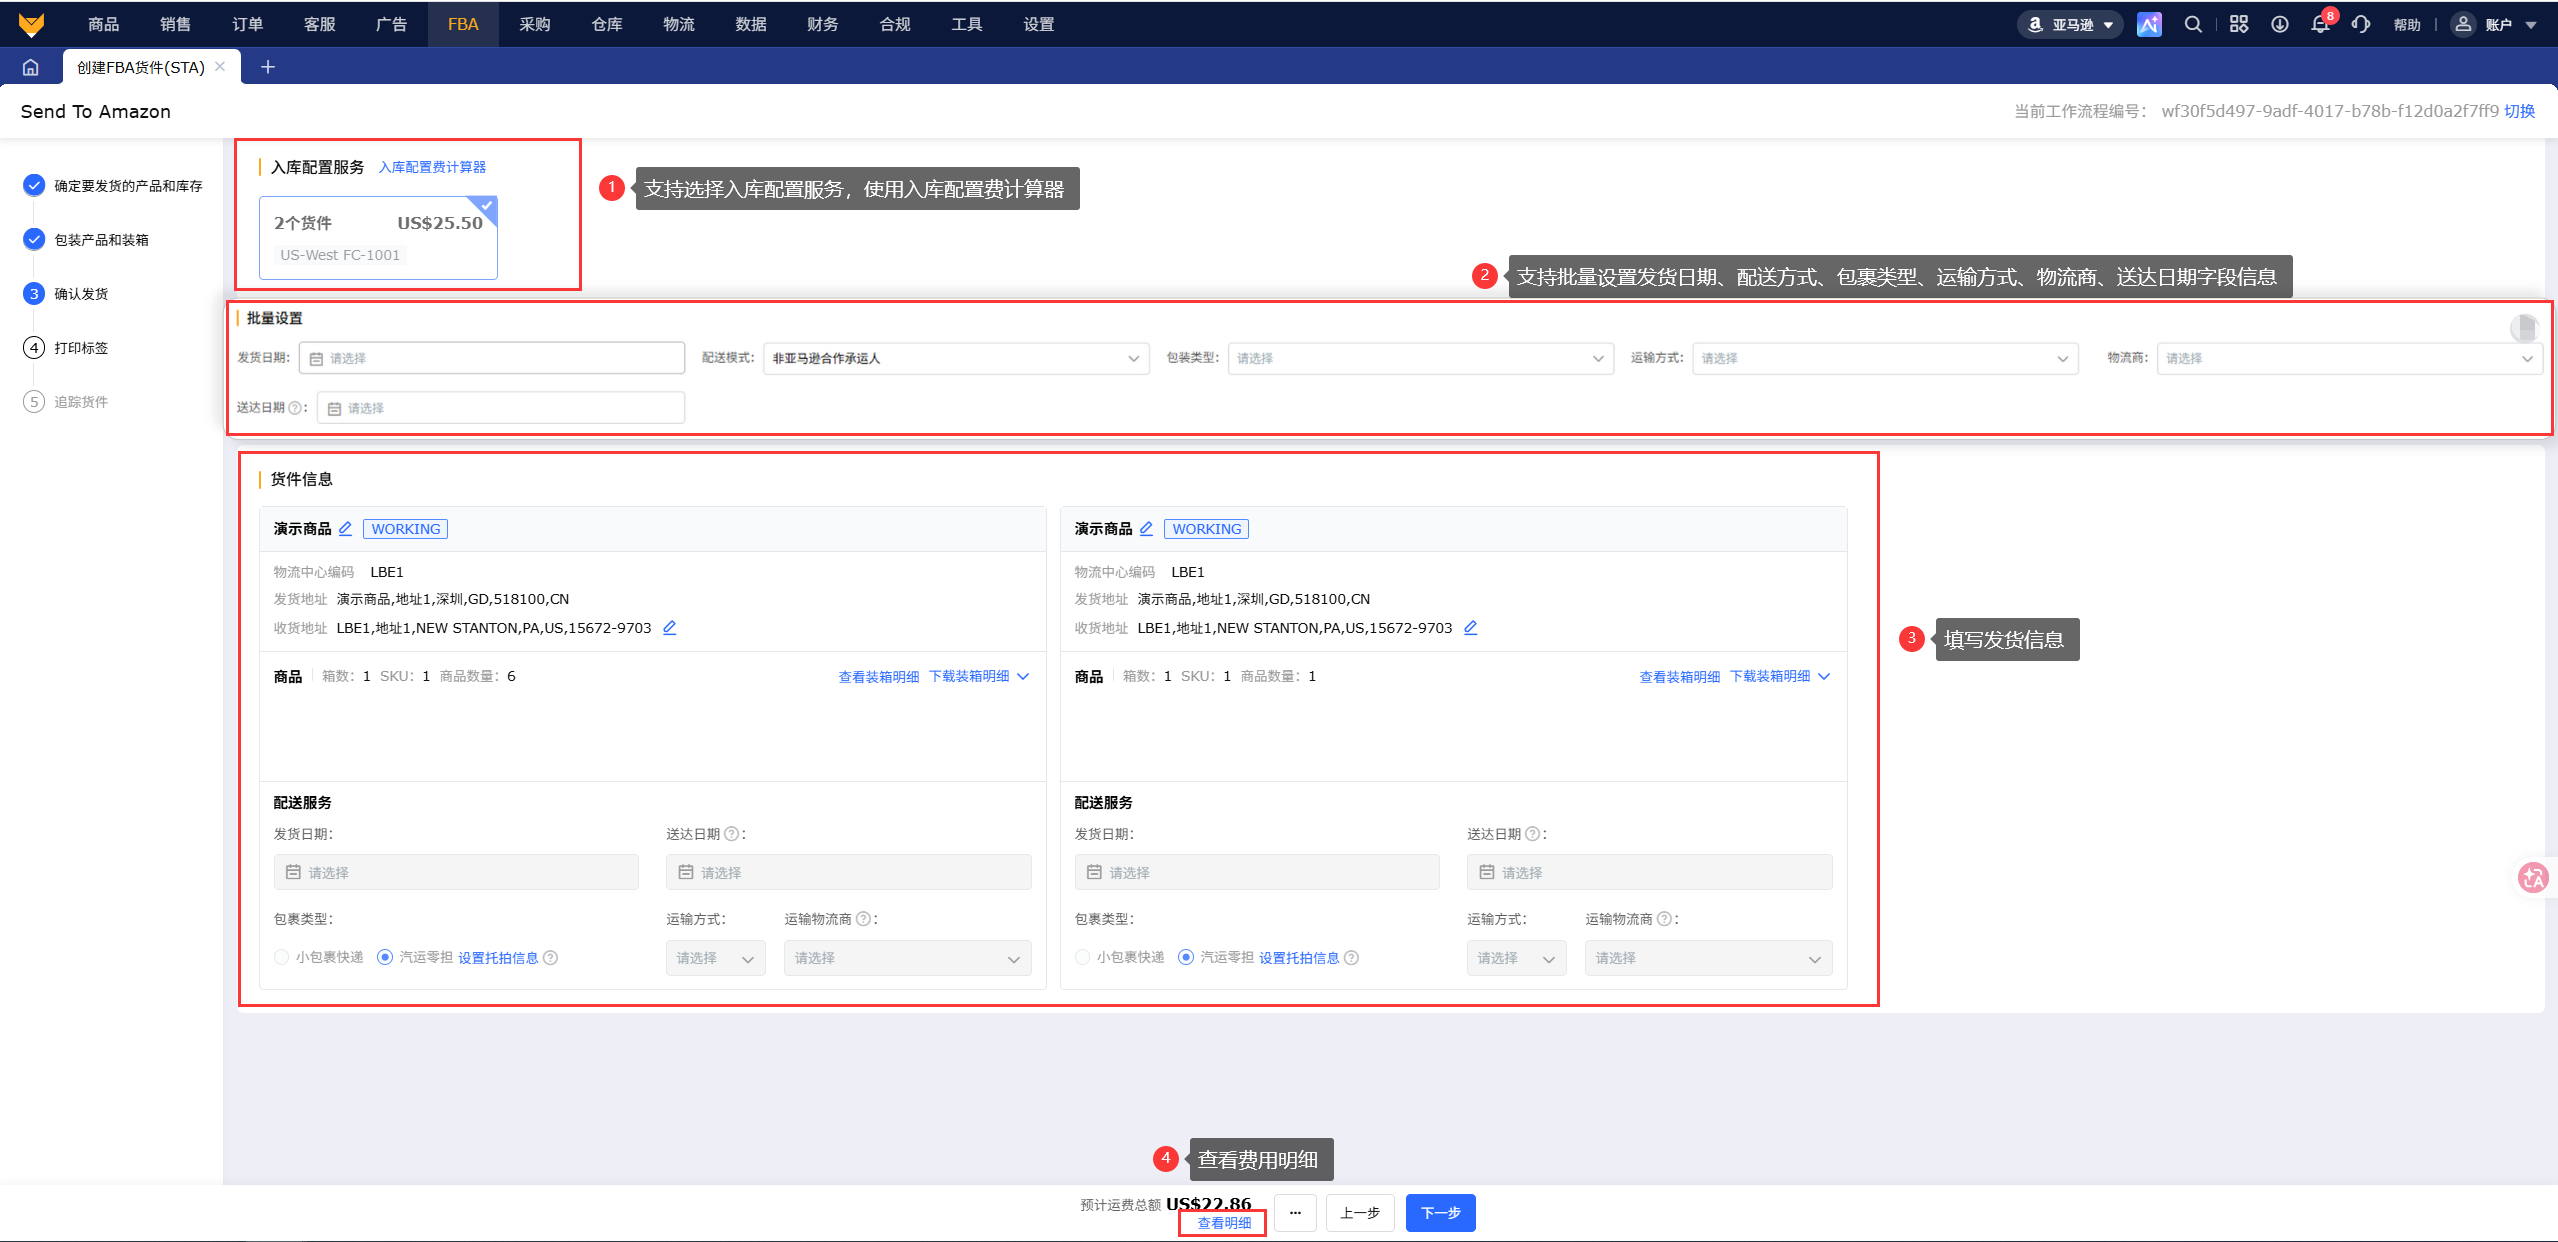This screenshot has height=1242, width=2558.
Task: Open the 仓库 menu
Action: (607, 24)
